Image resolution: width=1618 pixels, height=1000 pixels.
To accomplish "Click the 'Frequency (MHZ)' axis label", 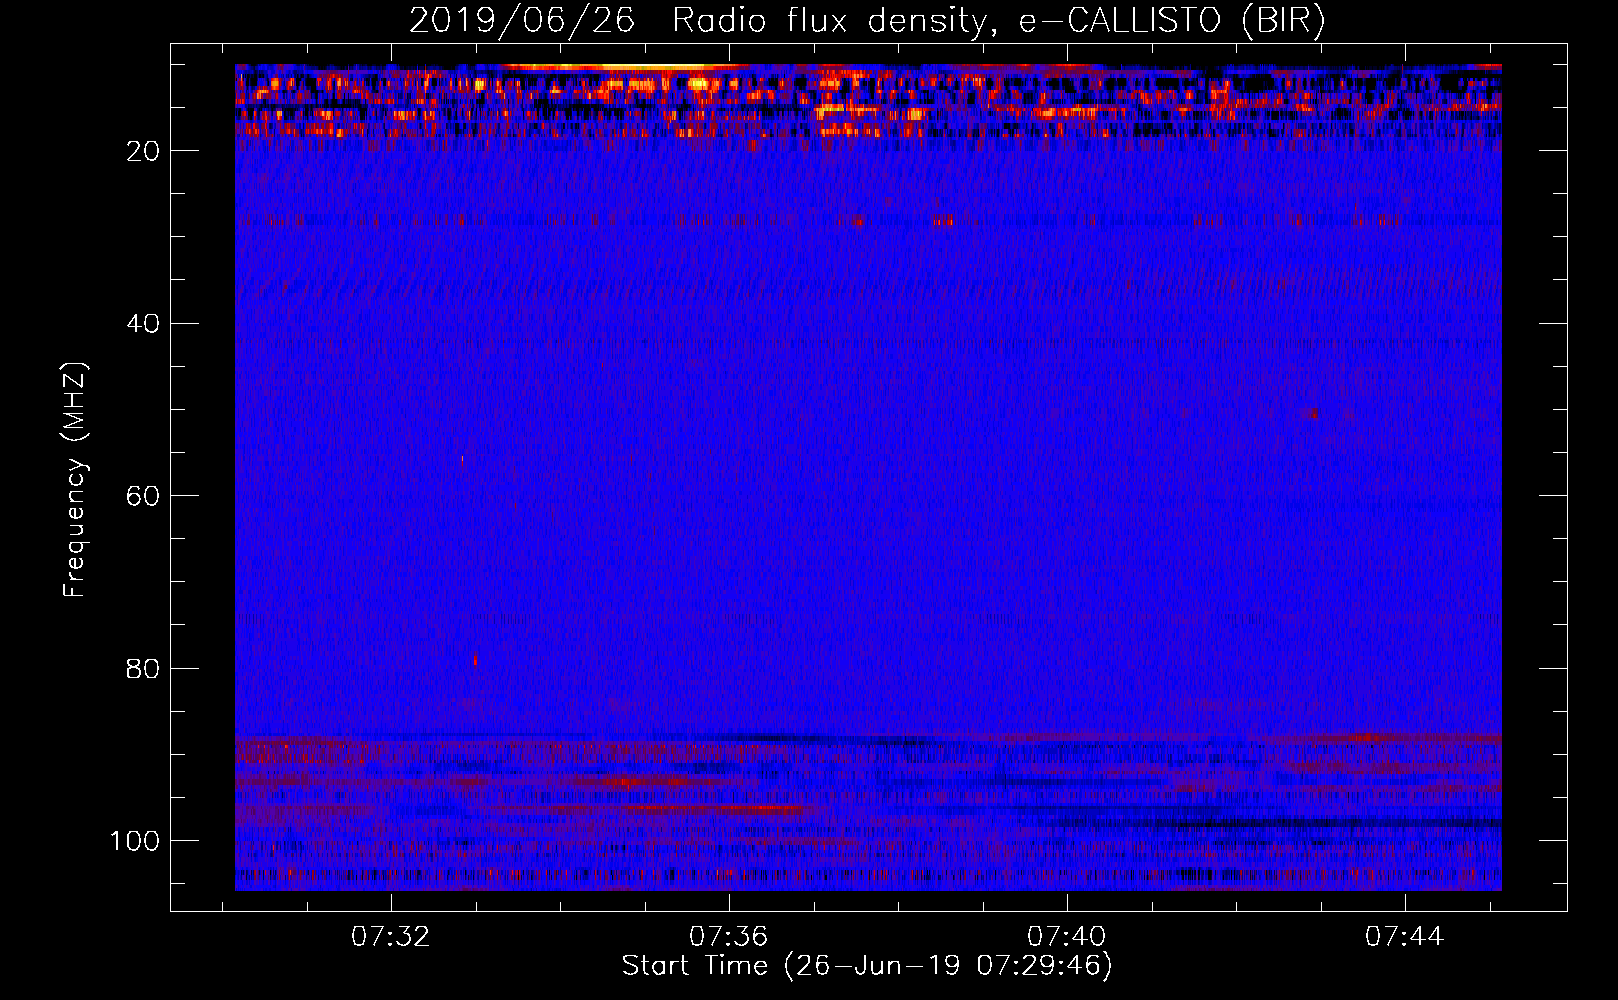I will [75, 480].
